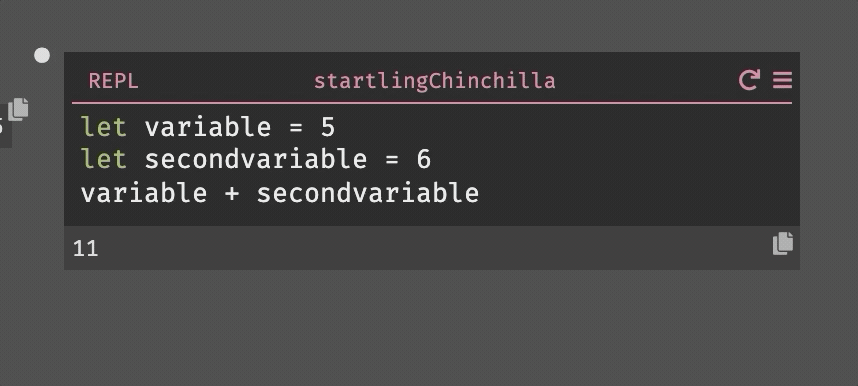Place cursor at end of 'let variable = 5'

coord(335,128)
